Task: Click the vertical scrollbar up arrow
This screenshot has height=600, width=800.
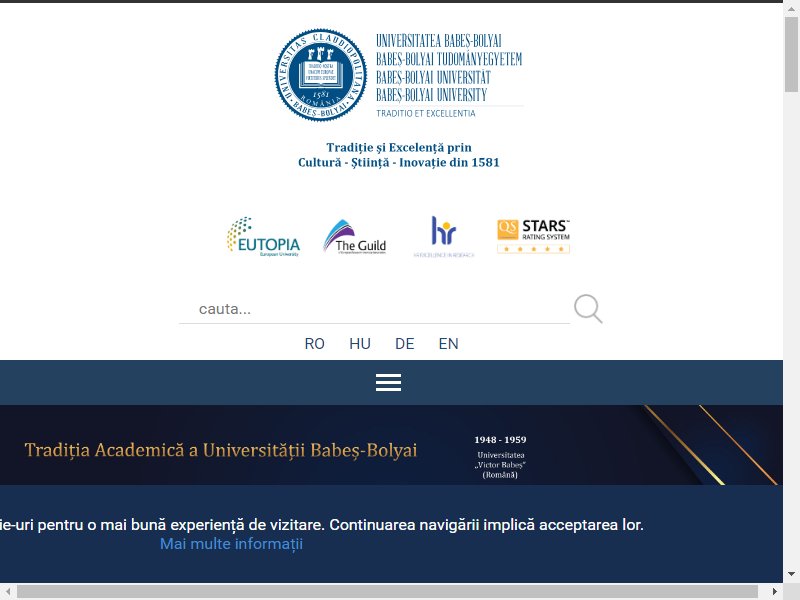Action: 791,8
